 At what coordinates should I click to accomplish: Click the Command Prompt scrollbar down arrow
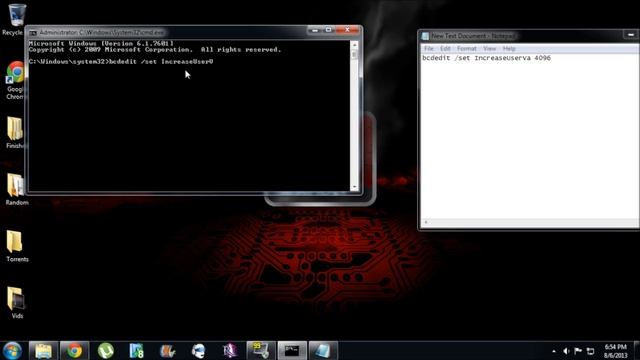click(354, 187)
